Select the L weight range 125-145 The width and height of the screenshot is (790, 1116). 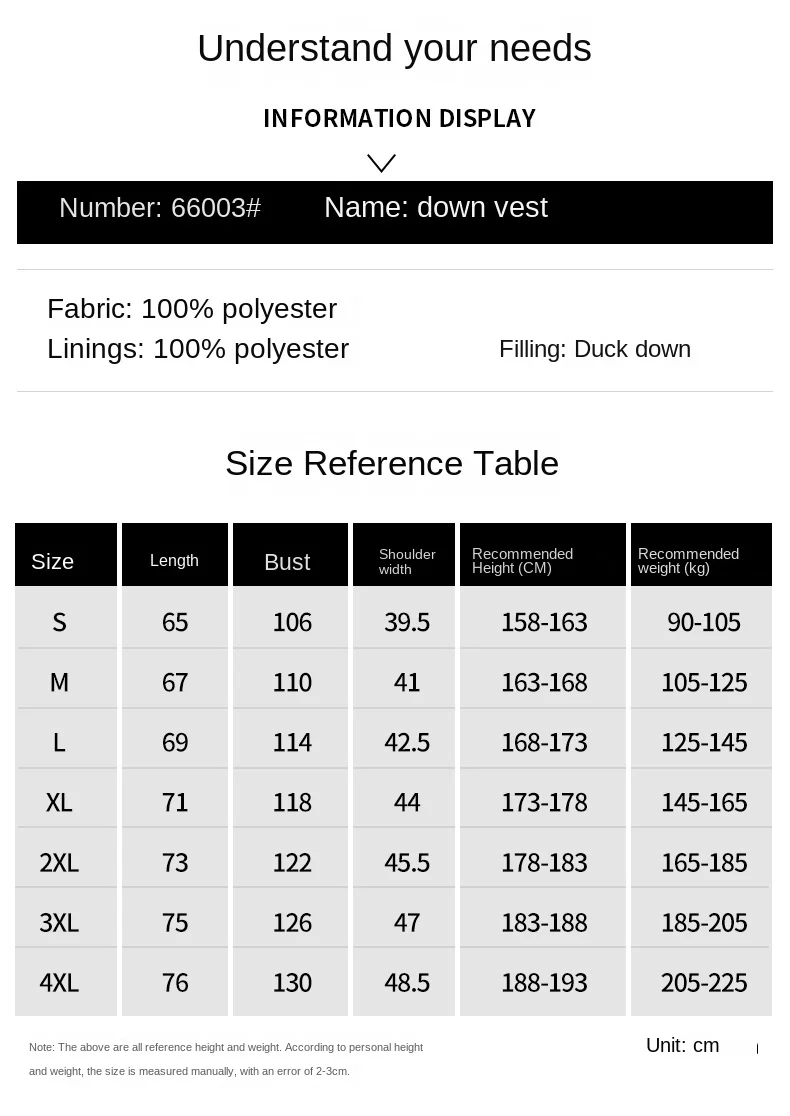[x=704, y=742]
